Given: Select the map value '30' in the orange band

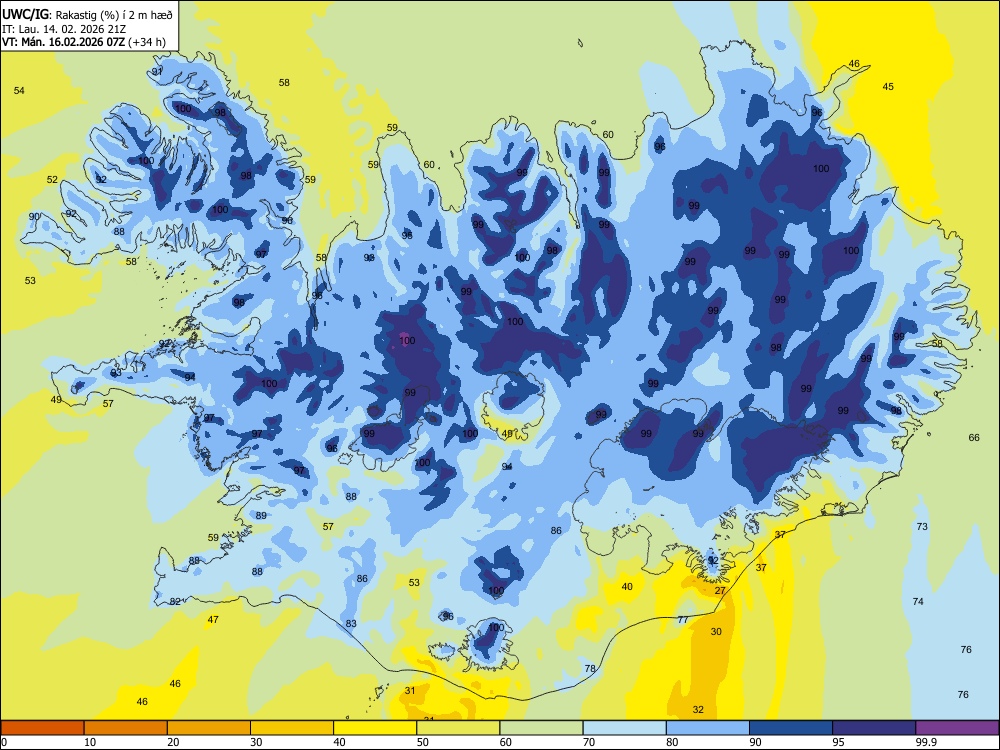Looking at the screenshot, I should pyautogui.click(x=716, y=631).
